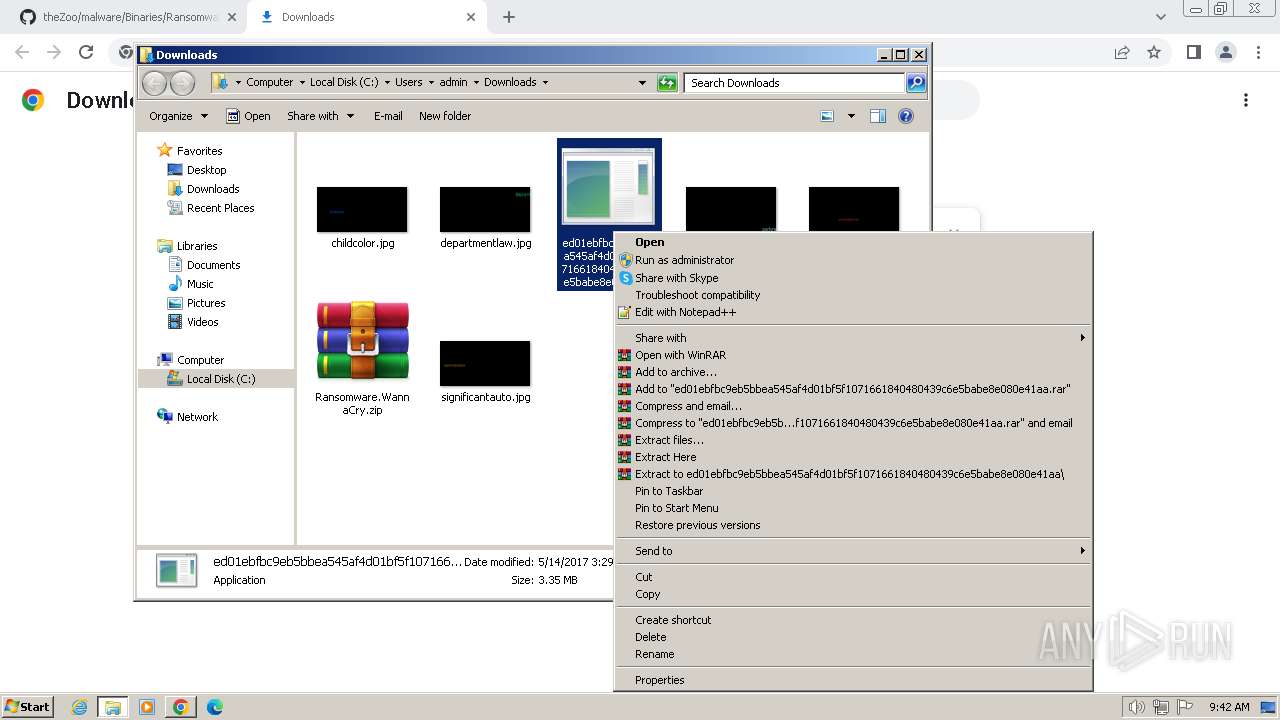This screenshot has height=720, width=1280.
Task: Click the volume speaker tray icon
Action: pyautogui.click(x=1136, y=707)
